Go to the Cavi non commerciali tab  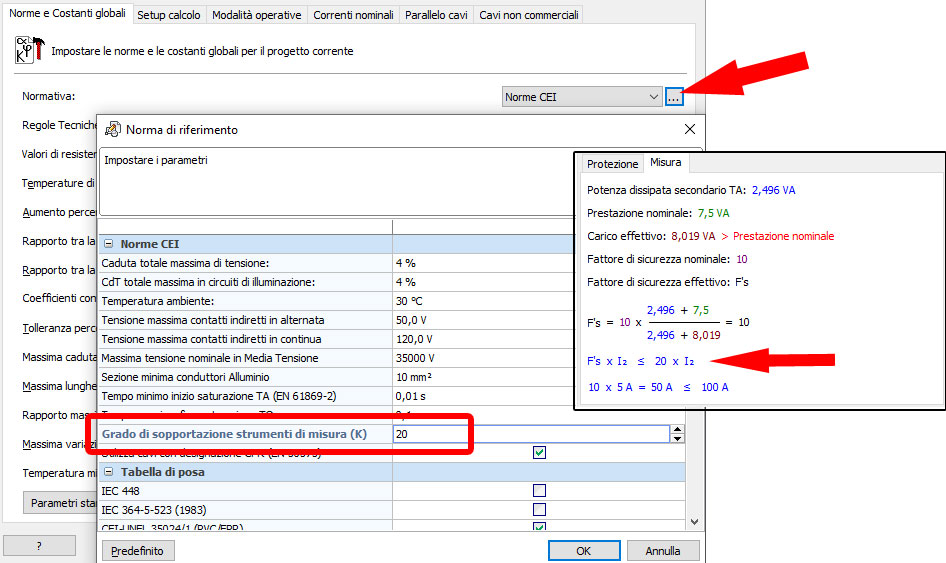coord(527,15)
